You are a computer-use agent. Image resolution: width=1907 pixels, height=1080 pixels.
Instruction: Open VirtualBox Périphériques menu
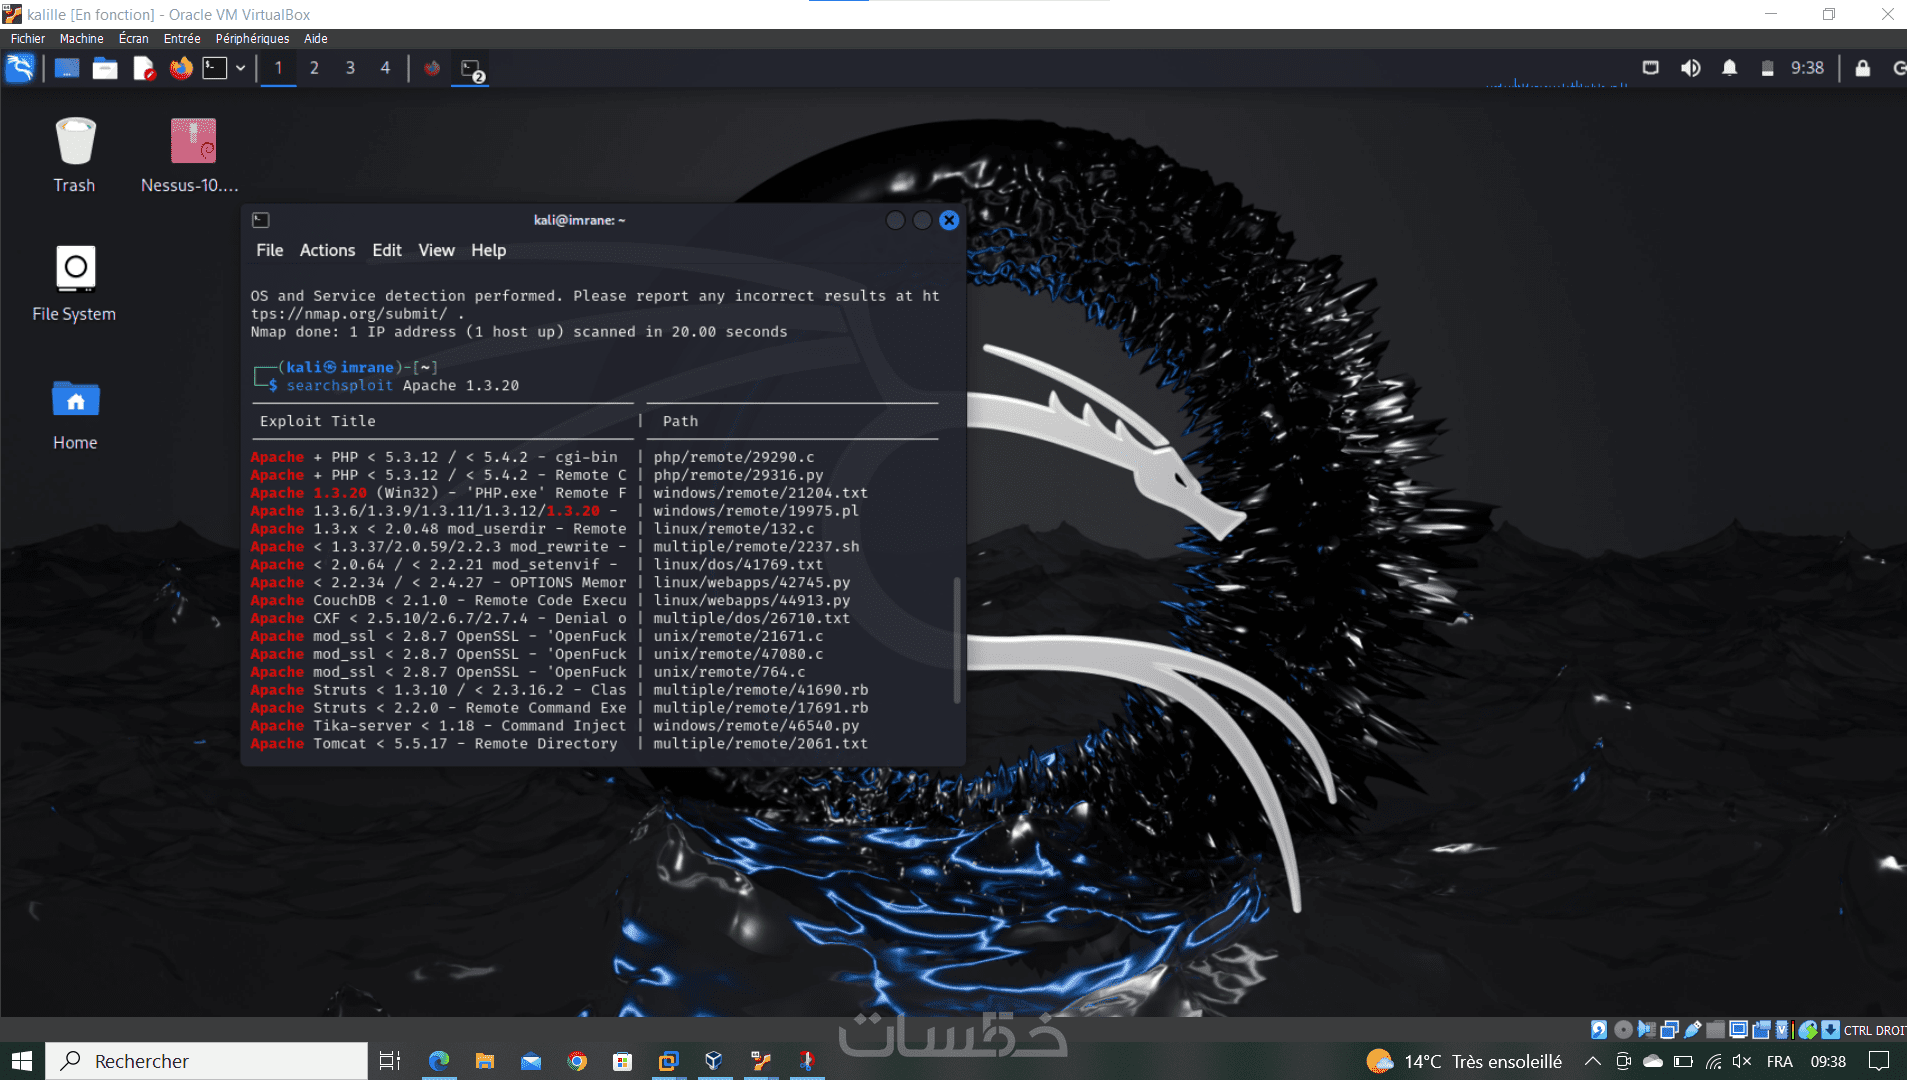click(x=252, y=38)
